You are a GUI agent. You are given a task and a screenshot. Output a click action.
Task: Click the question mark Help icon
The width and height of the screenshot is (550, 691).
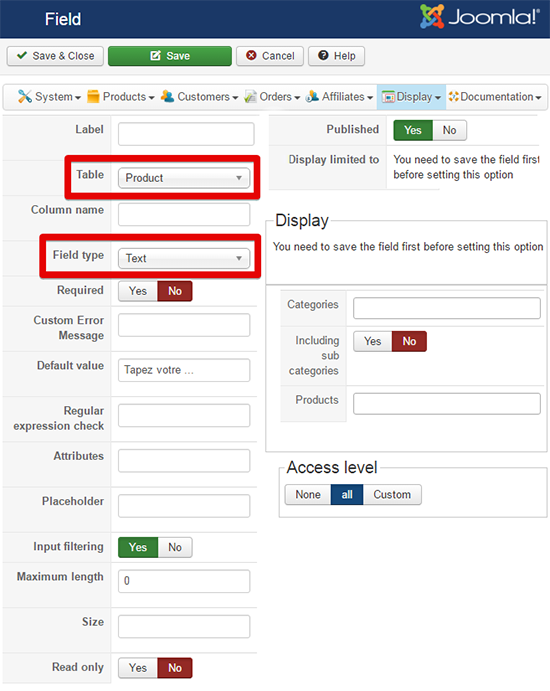323,56
